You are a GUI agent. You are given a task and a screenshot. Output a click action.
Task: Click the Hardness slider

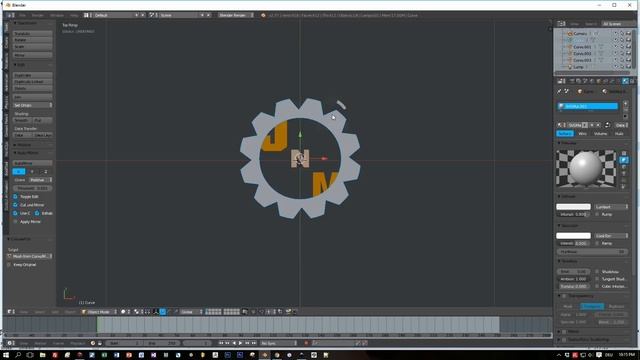pyautogui.click(x=592, y=251)
